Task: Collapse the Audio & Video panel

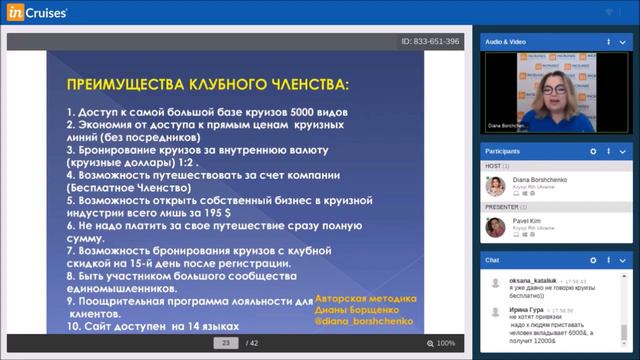Action: point(622,42)
